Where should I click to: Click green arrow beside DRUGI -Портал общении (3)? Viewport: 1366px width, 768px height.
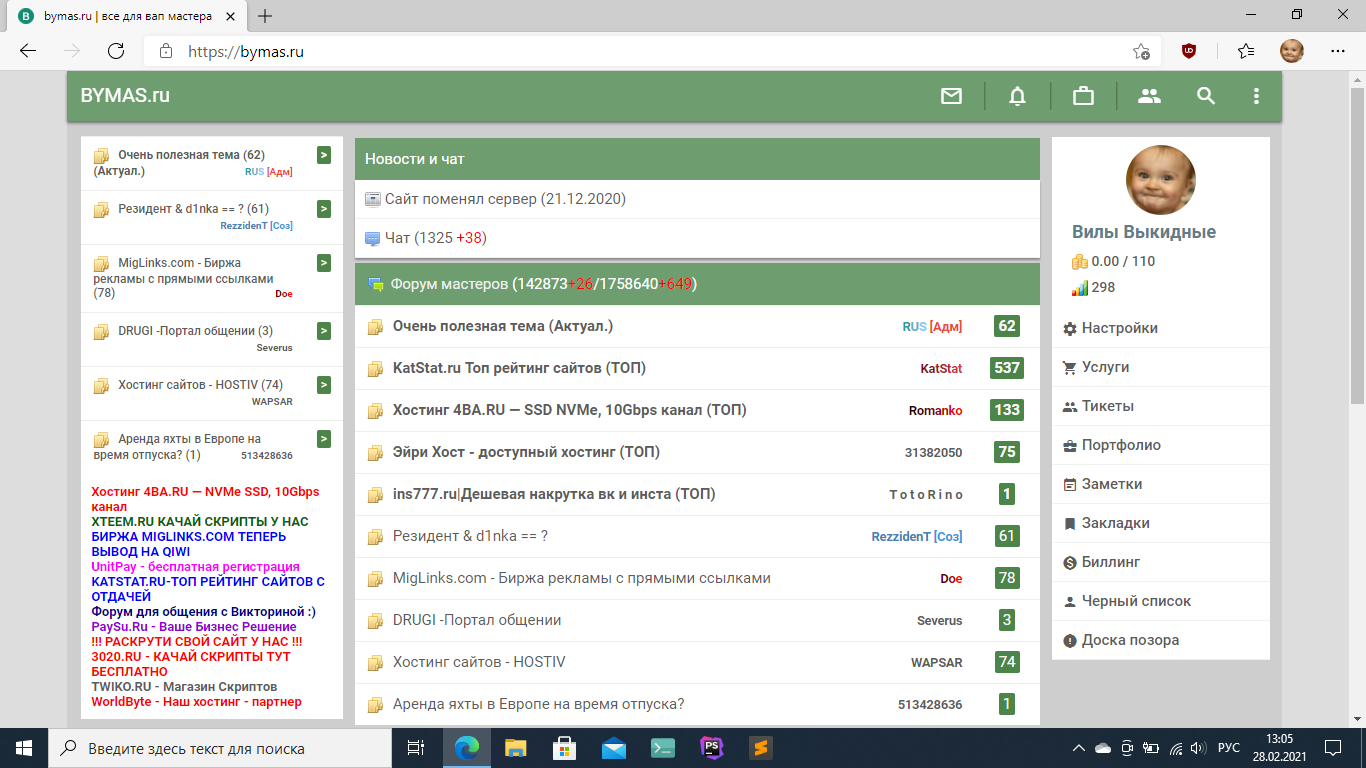pos(324,330)
